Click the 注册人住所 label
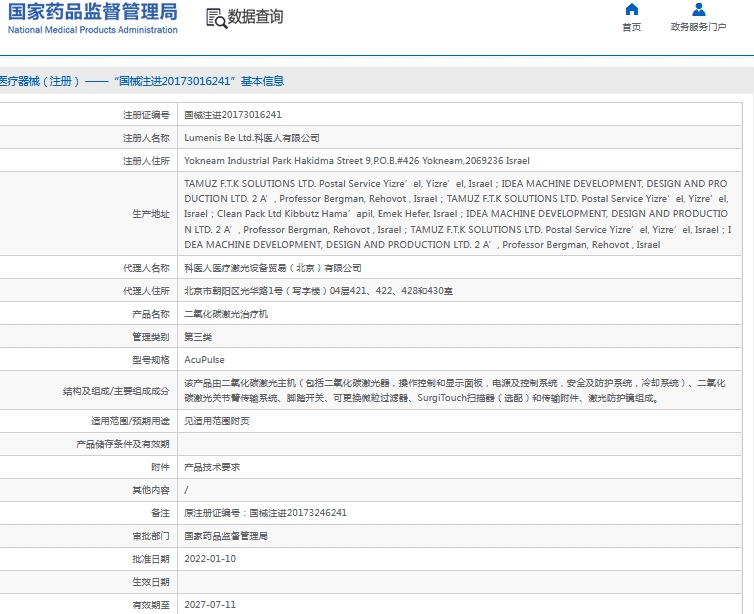Viewport: 754px width, 614px height. pyautogui.click(x=146, y=161)
